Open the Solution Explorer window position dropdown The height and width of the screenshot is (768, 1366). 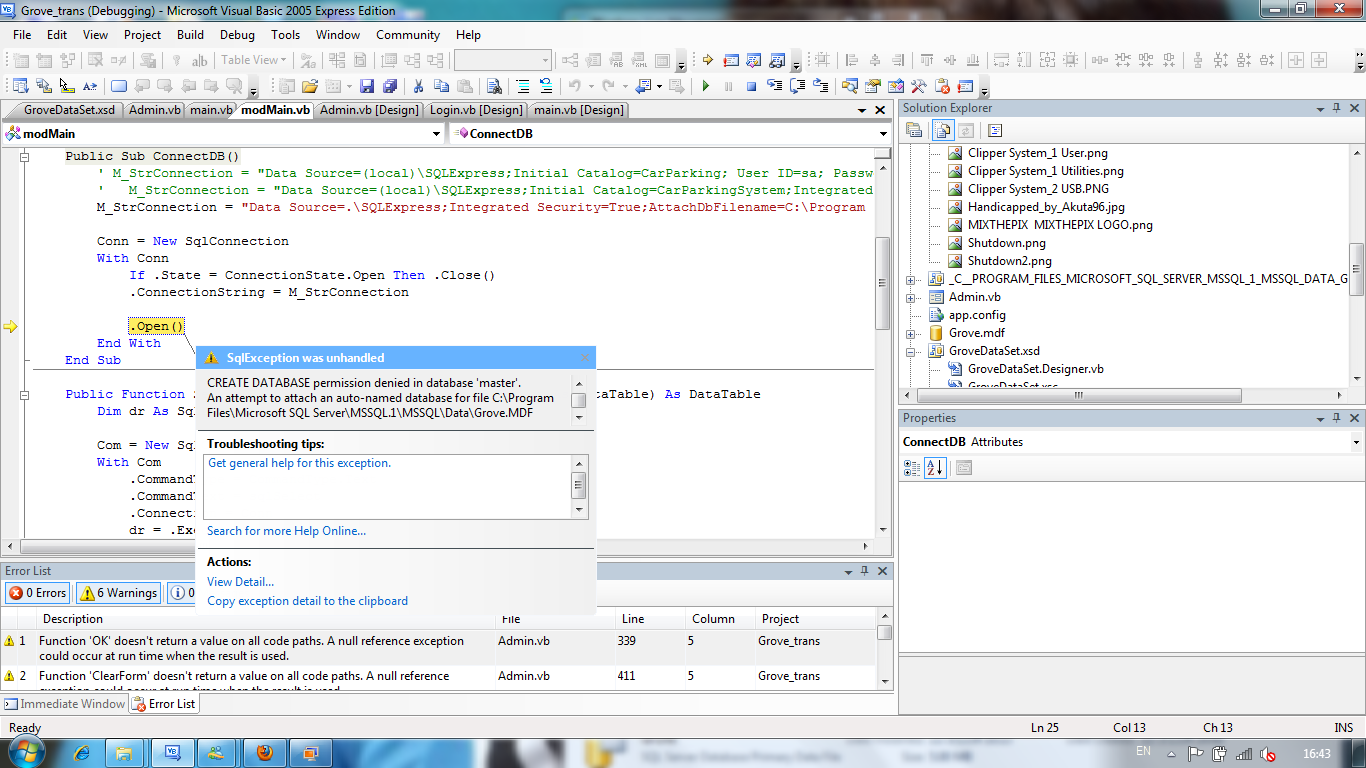pyautogui.click(x=1319, y=108)
